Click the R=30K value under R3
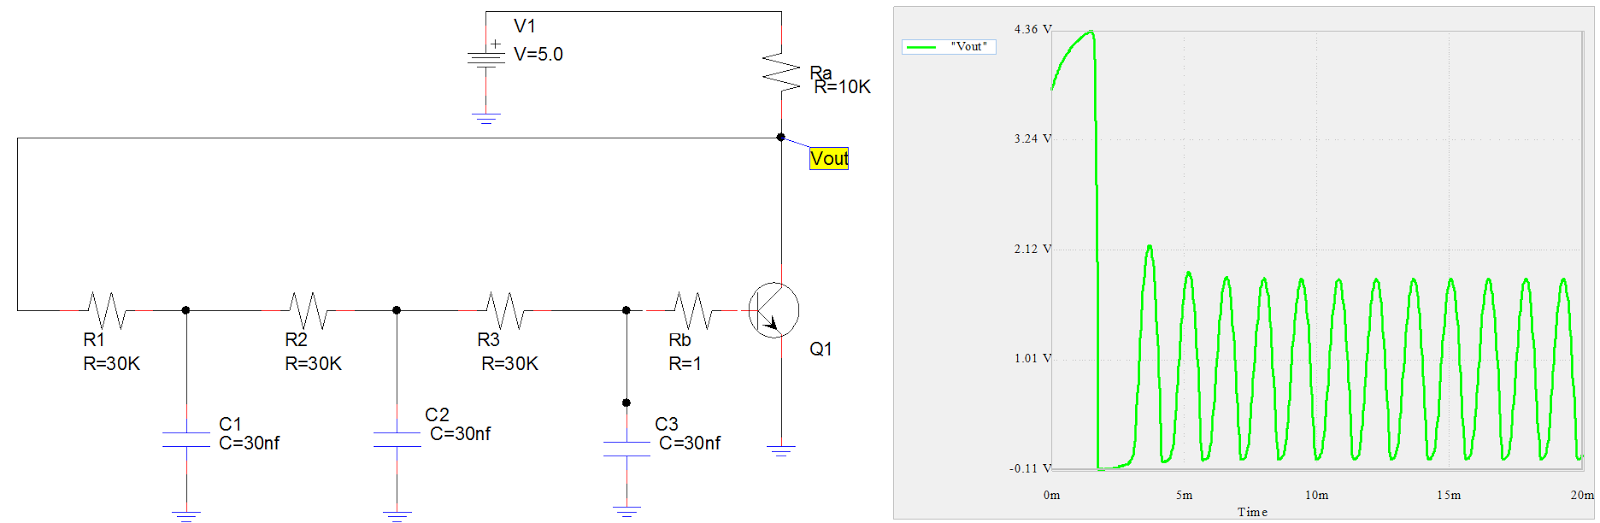This screenshot has width=1600, height=523. [x=510, y=364]
